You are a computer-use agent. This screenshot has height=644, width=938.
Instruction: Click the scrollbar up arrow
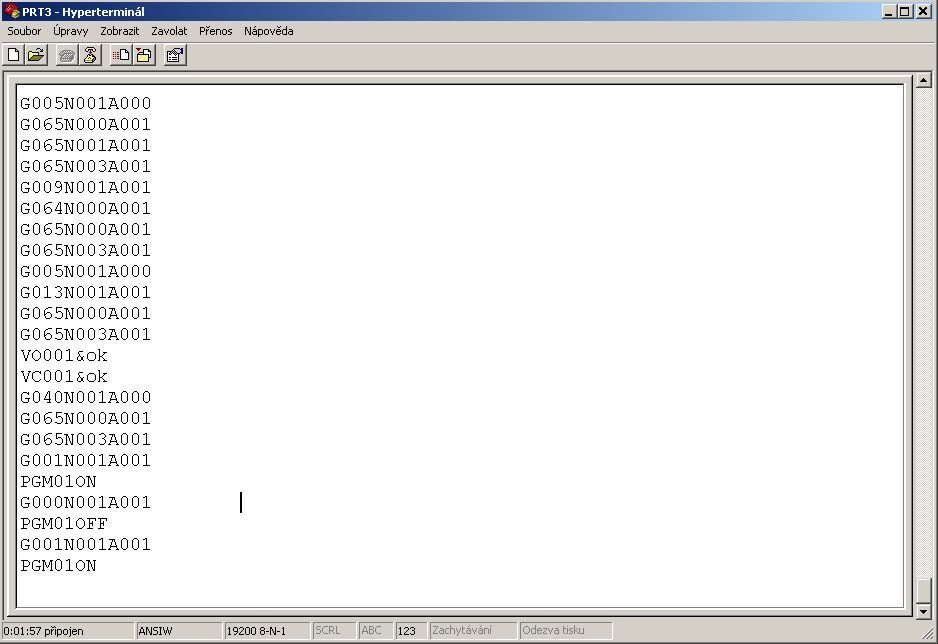click(924, 80)
